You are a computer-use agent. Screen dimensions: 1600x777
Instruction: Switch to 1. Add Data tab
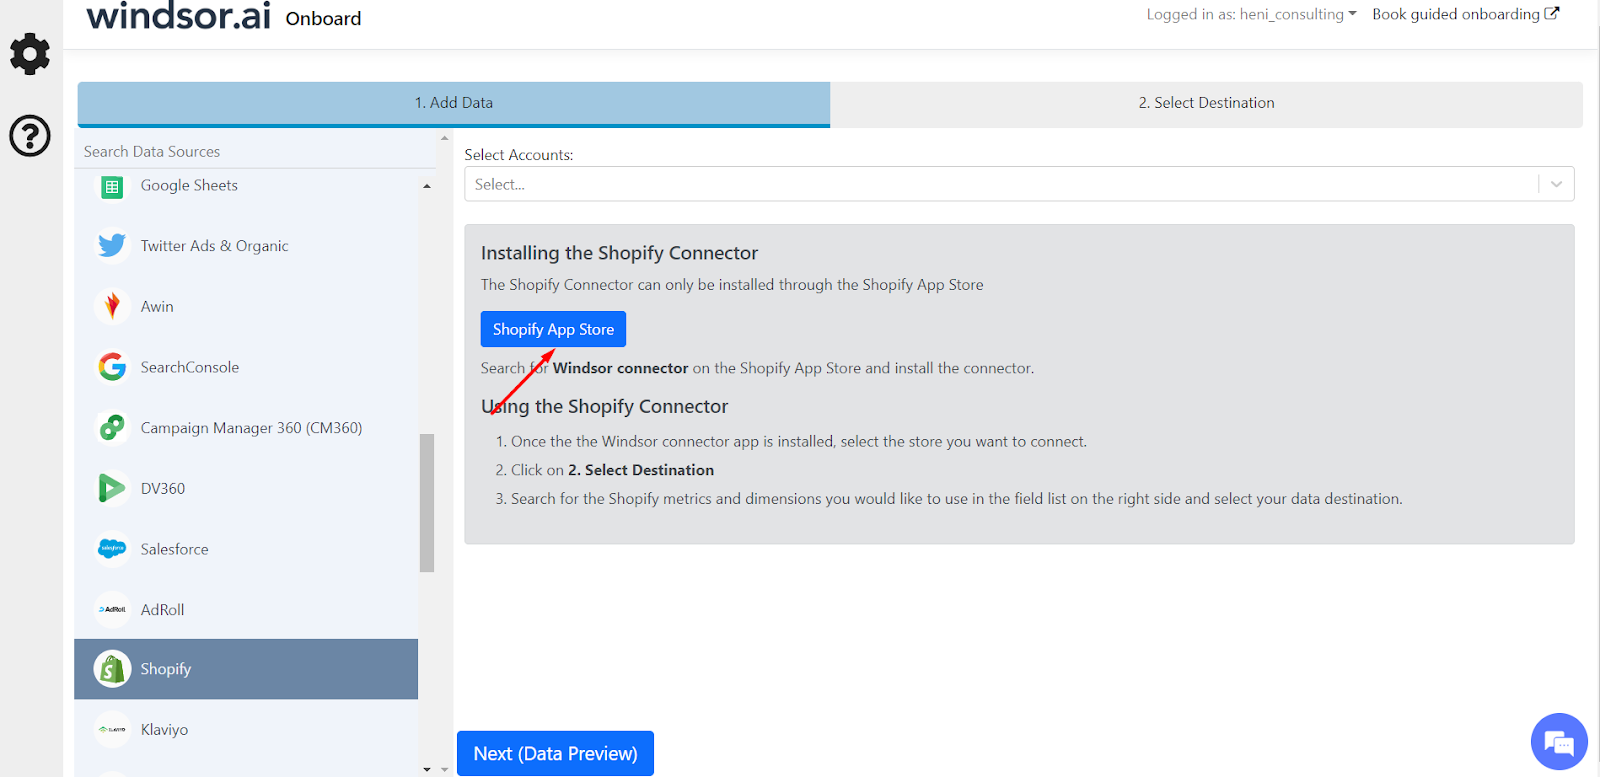[454, 103]
